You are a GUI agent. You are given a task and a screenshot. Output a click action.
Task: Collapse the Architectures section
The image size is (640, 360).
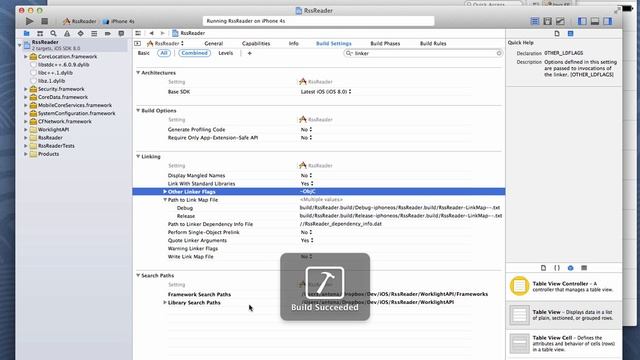[x=138, y=73]
